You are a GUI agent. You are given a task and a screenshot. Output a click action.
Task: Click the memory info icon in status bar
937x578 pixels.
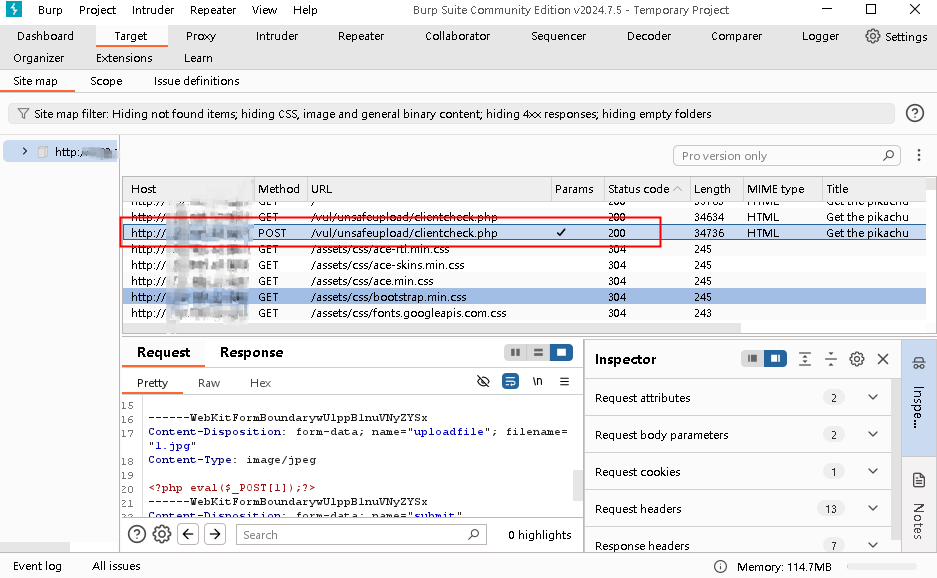720,567
